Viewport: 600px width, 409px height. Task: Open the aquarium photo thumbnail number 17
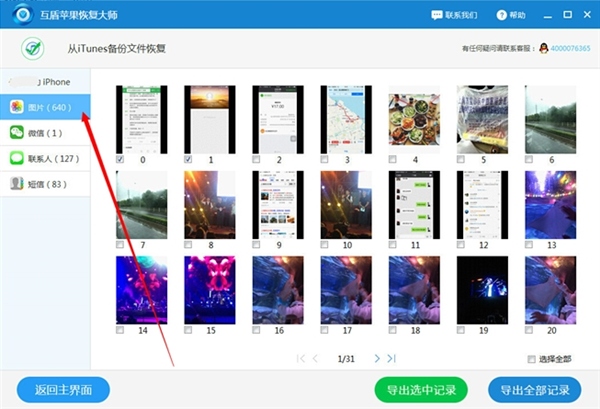(346, 290)
